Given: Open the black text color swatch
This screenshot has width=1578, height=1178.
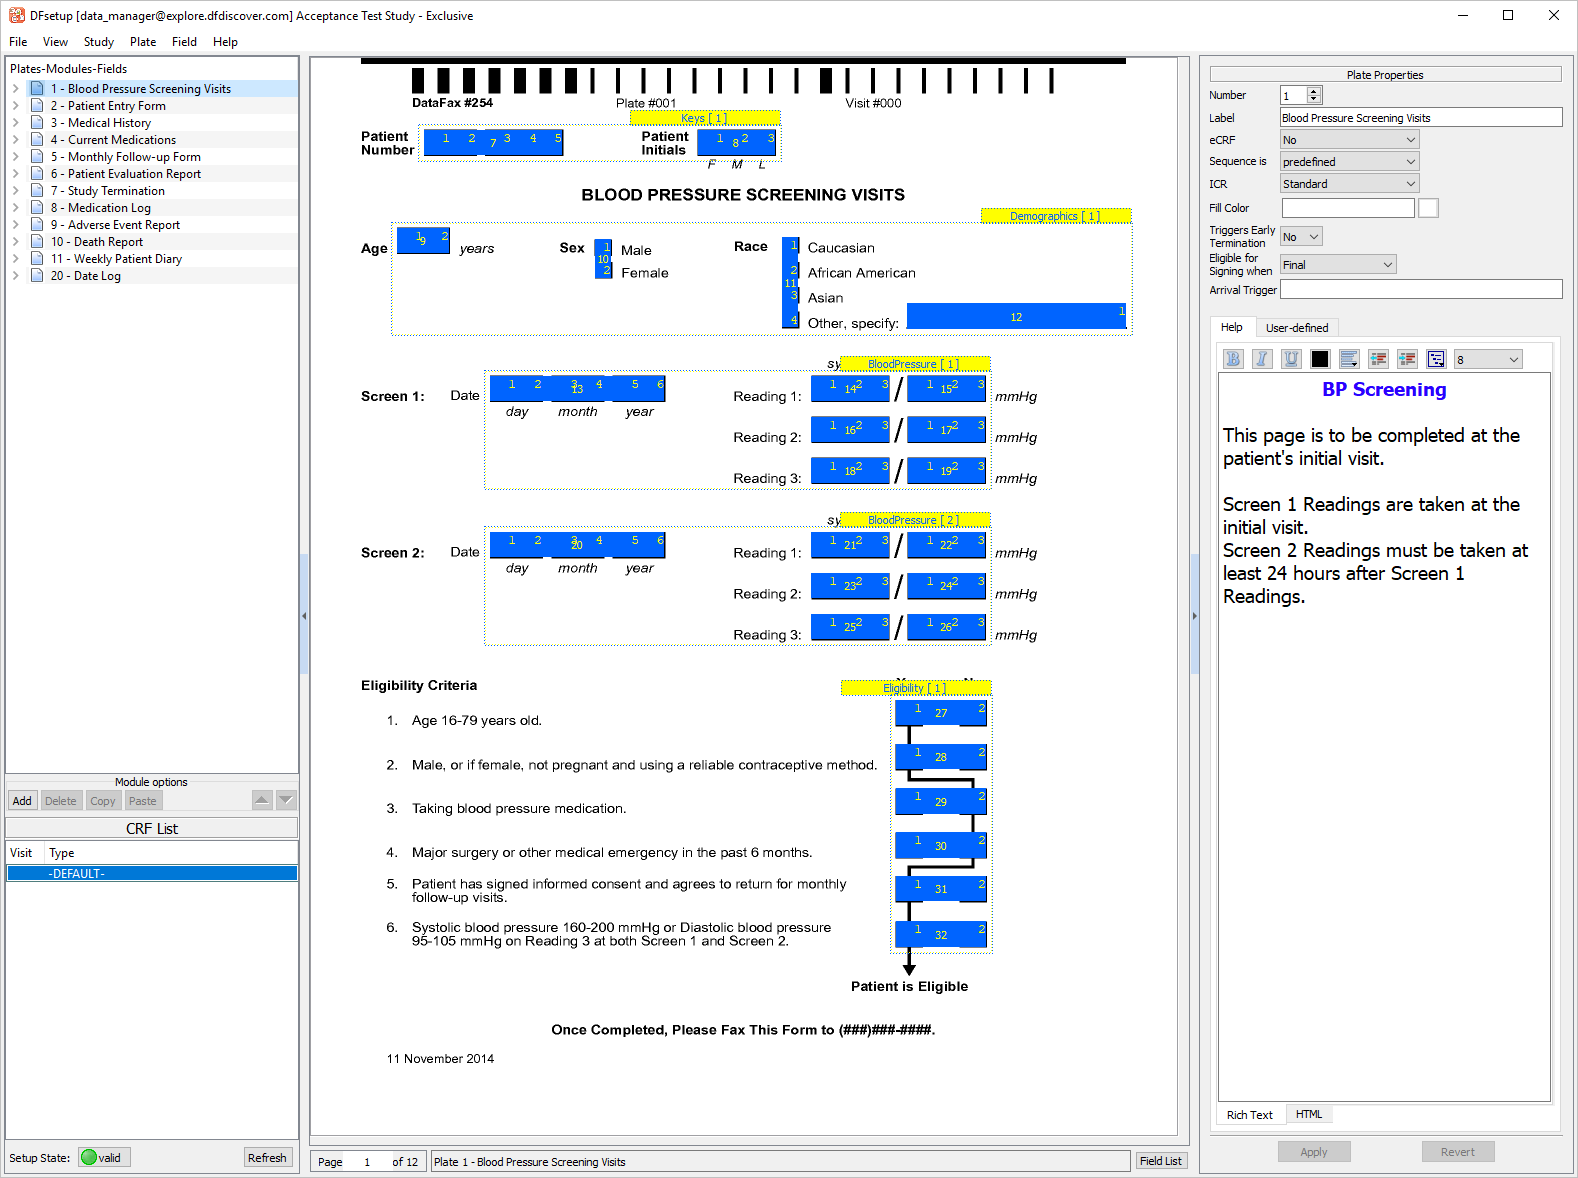Looking at the screenshot, I should pos(1320,359).
